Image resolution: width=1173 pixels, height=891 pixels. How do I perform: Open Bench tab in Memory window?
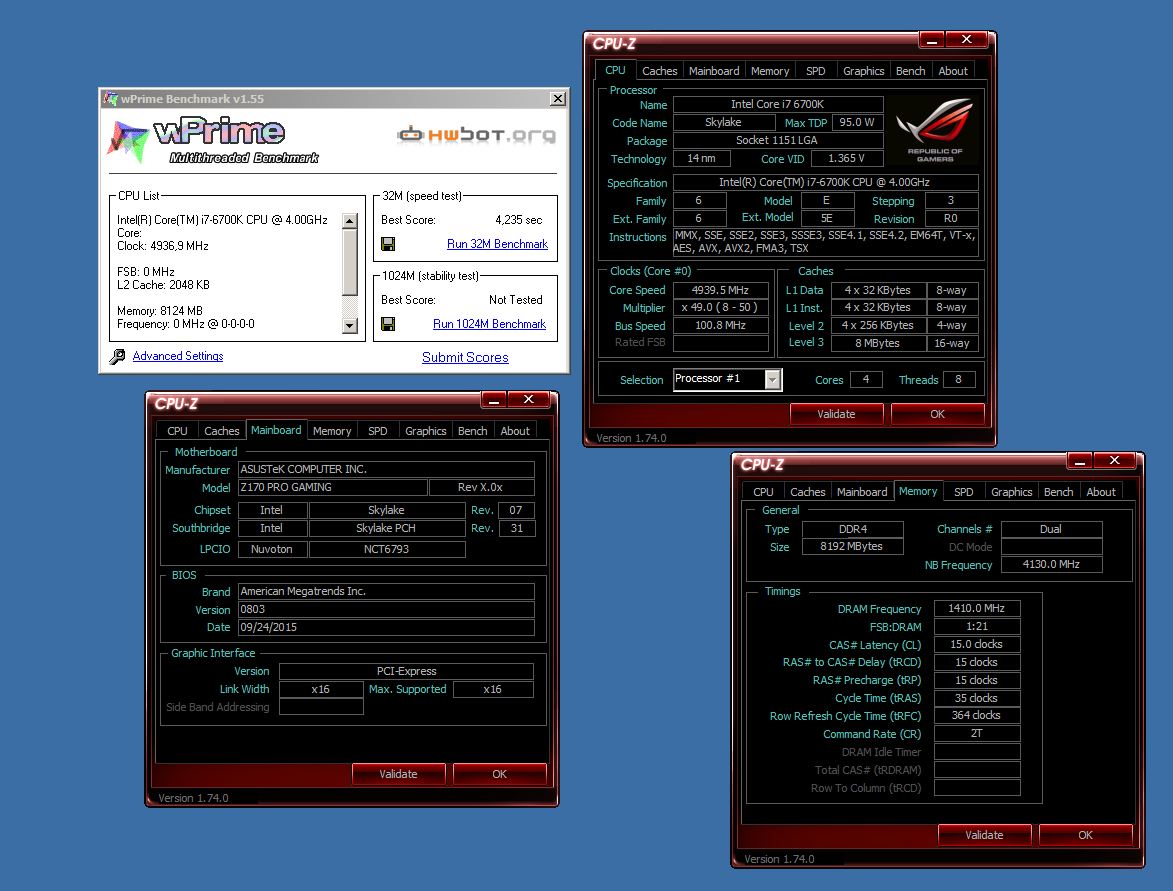(x=1059, y=492)
